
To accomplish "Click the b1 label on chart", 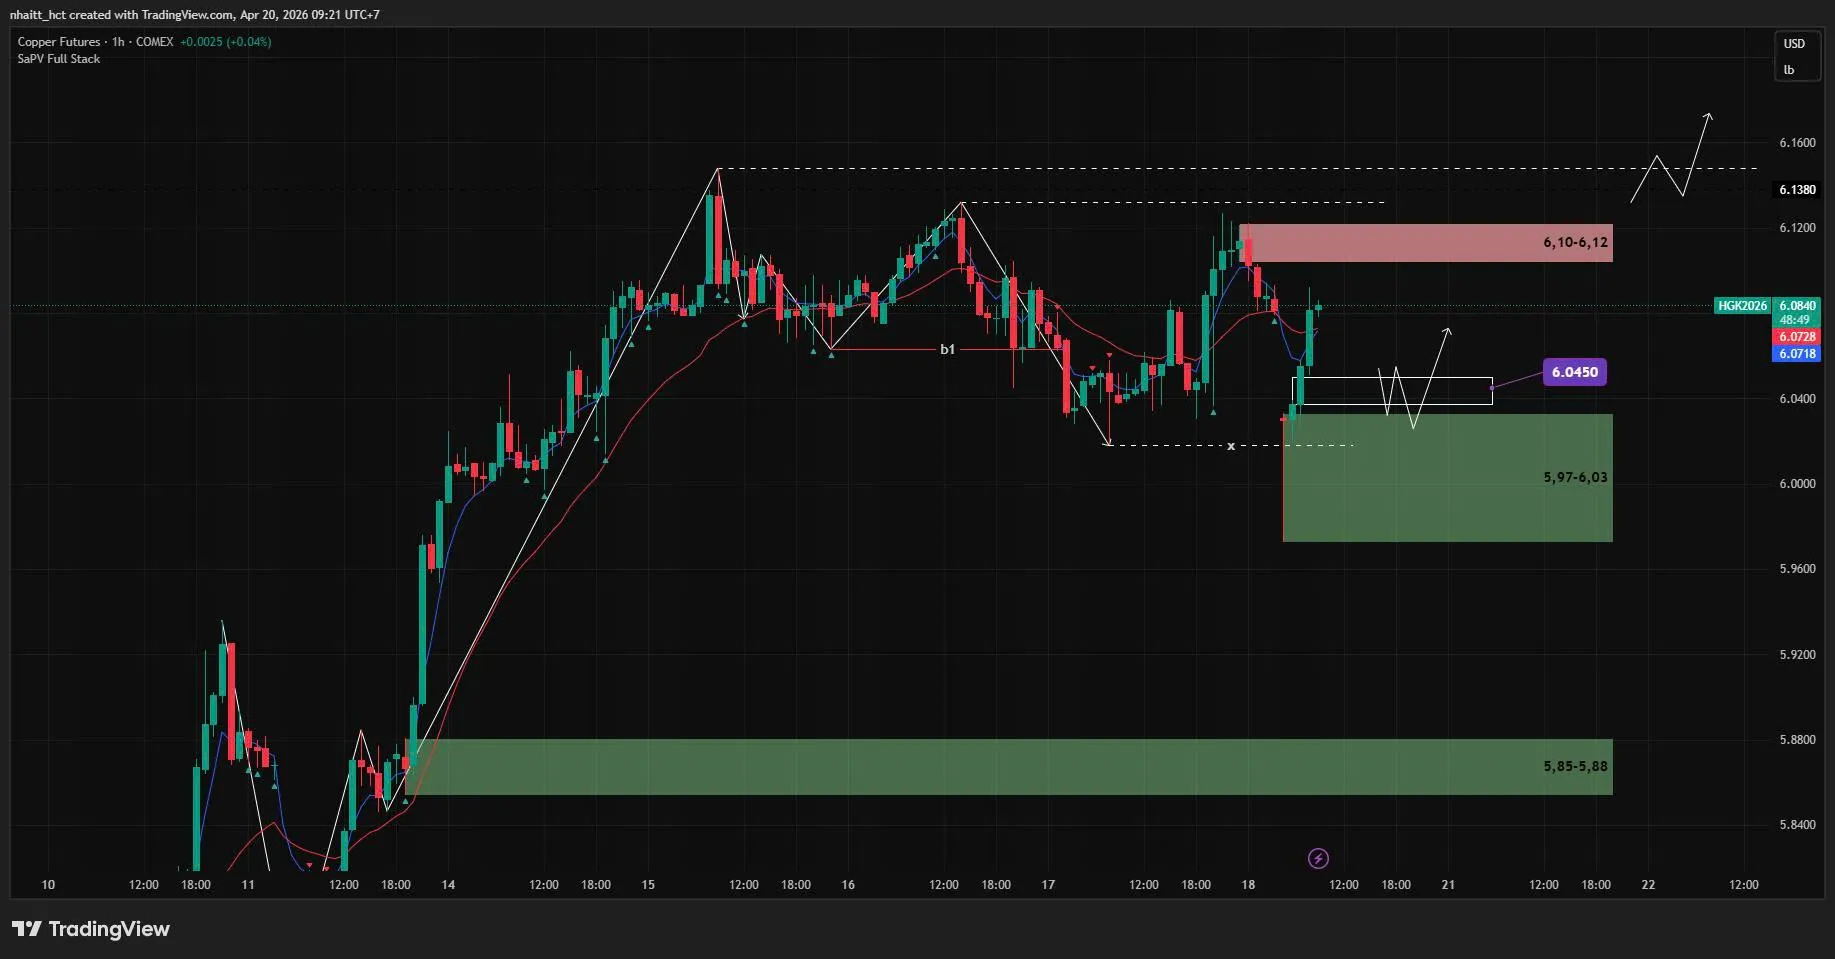I will point(947,349).
